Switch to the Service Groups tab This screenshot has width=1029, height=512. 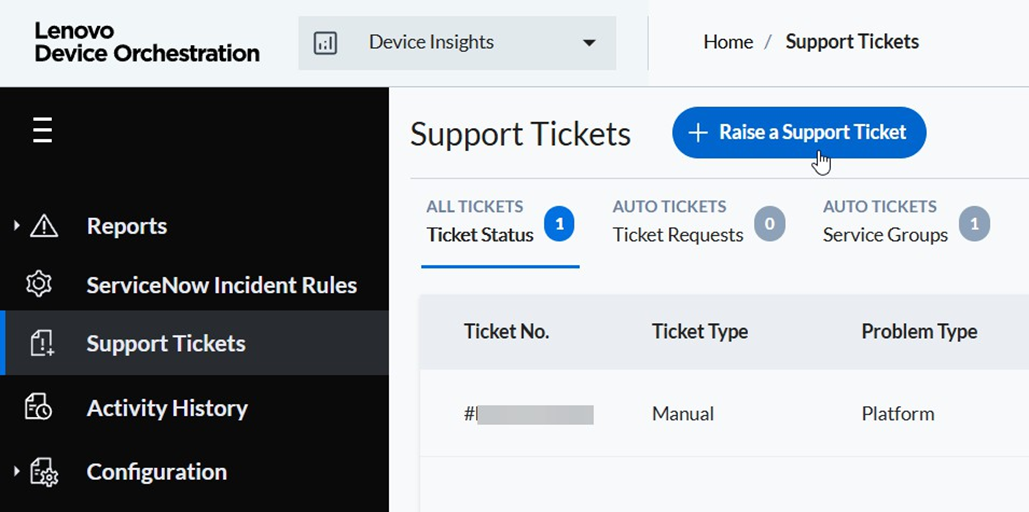pyautogui.click(x=885, y=222)
